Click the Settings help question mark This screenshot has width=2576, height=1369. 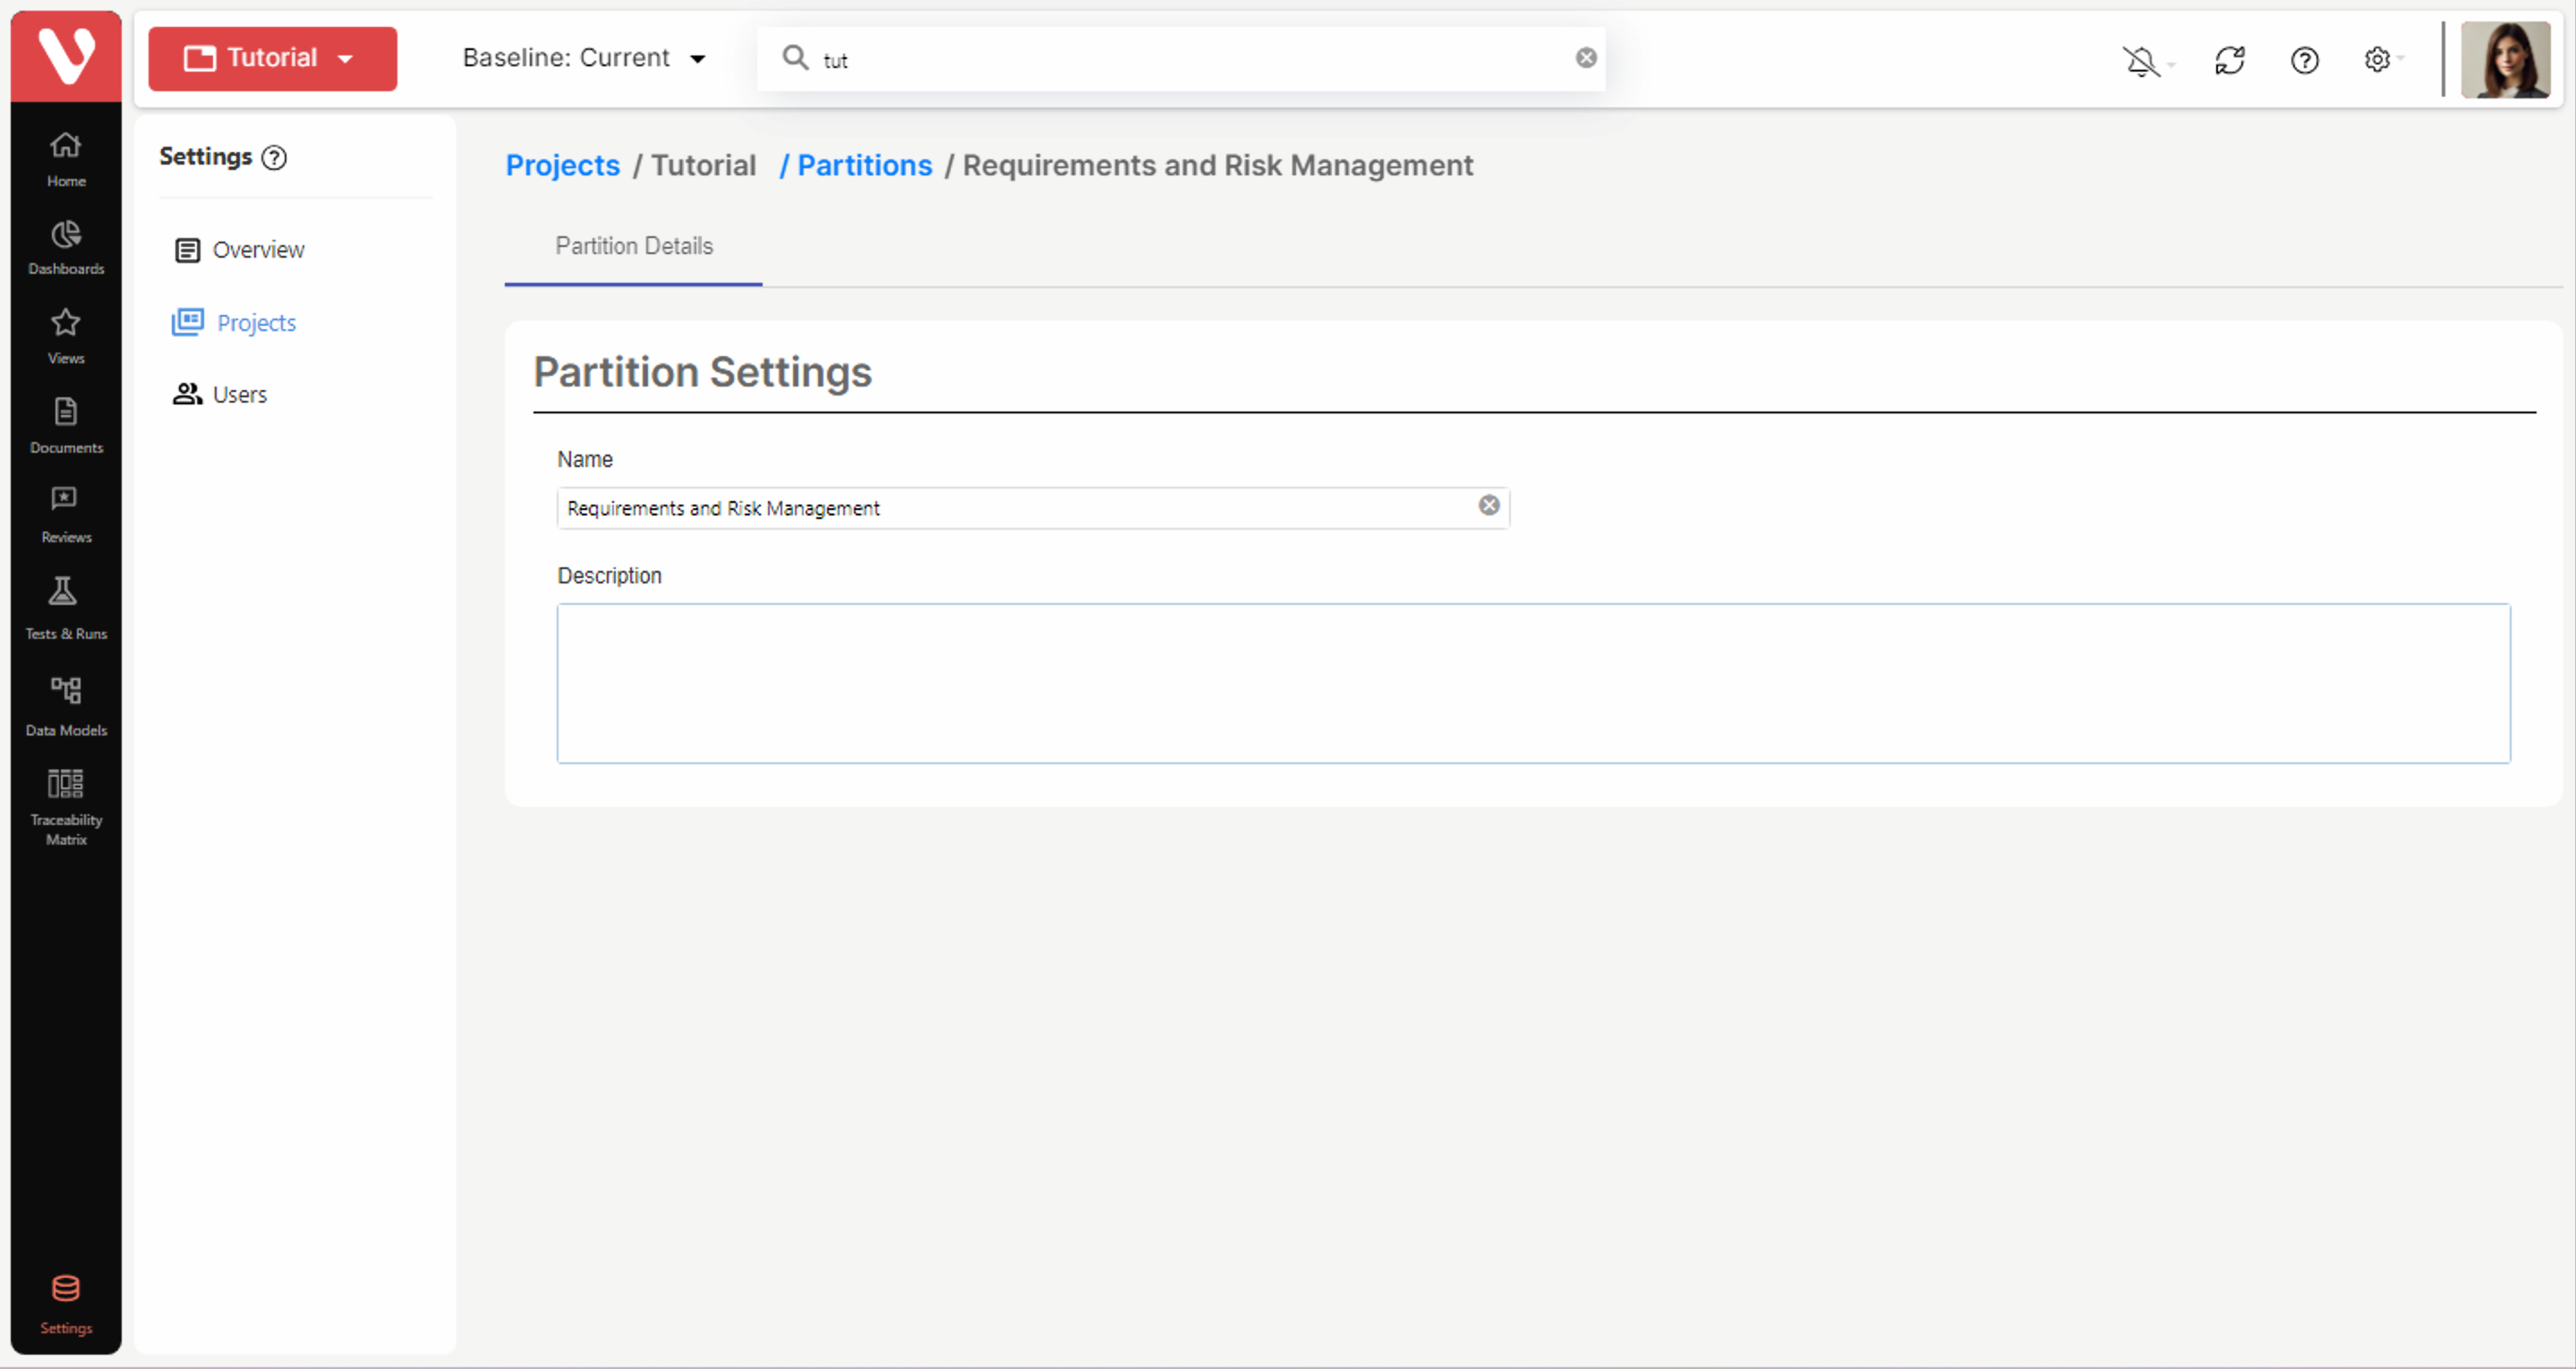274,158
